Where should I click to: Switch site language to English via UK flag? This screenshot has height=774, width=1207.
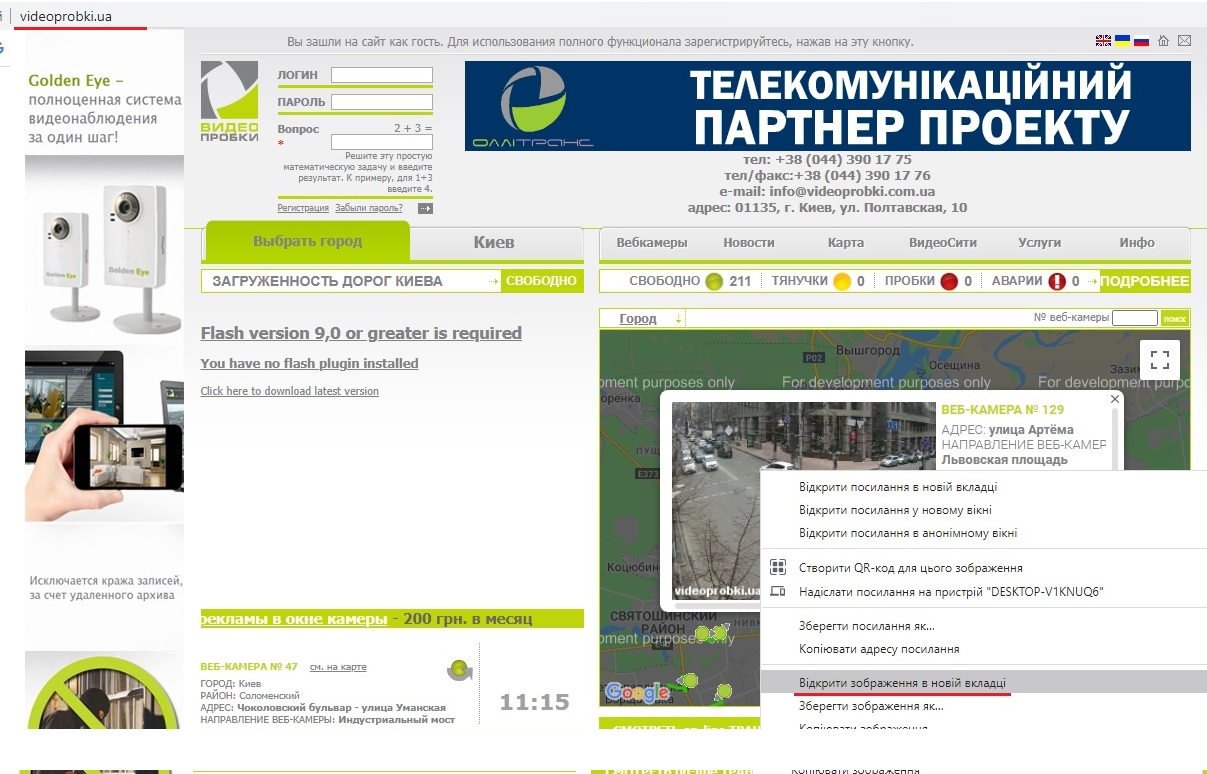pyautogui.click(x=1103, y=41)
